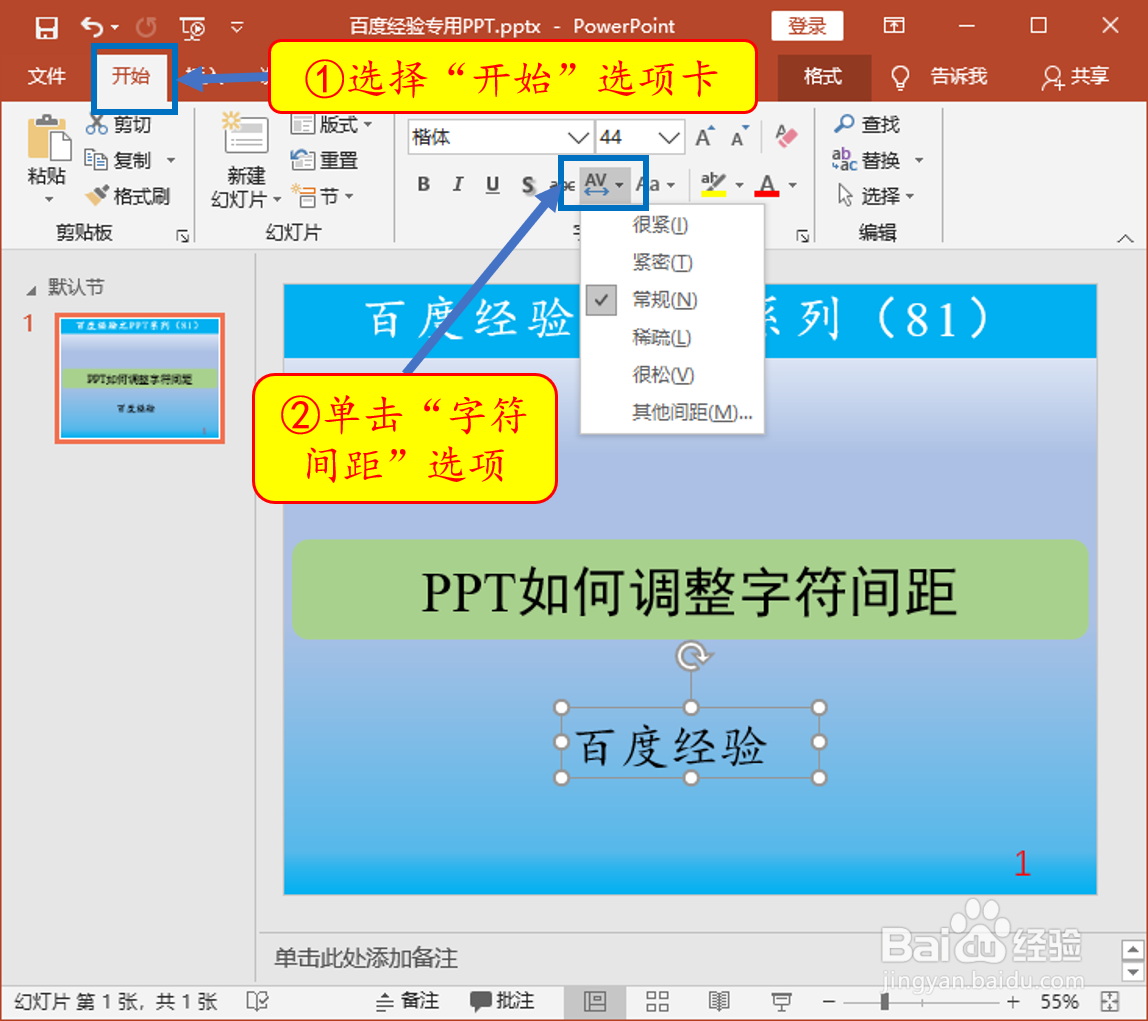Open the 批注 comments pane

(502, 1001)
